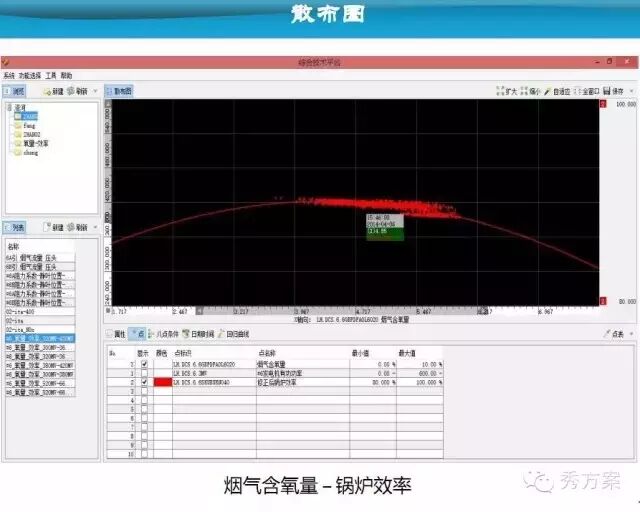The image size is (640, 512).
Task: Check the 显示 box in row 6
Action: 144,418
